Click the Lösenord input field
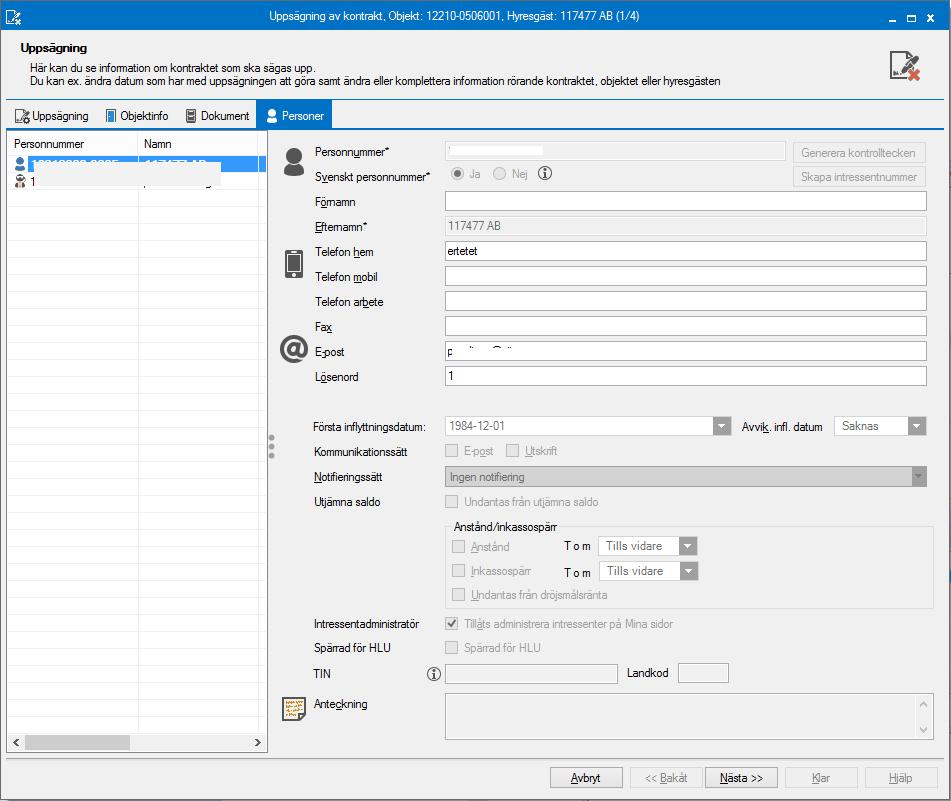The height and width of the screenshot is (801, 951). click(685, 376)
